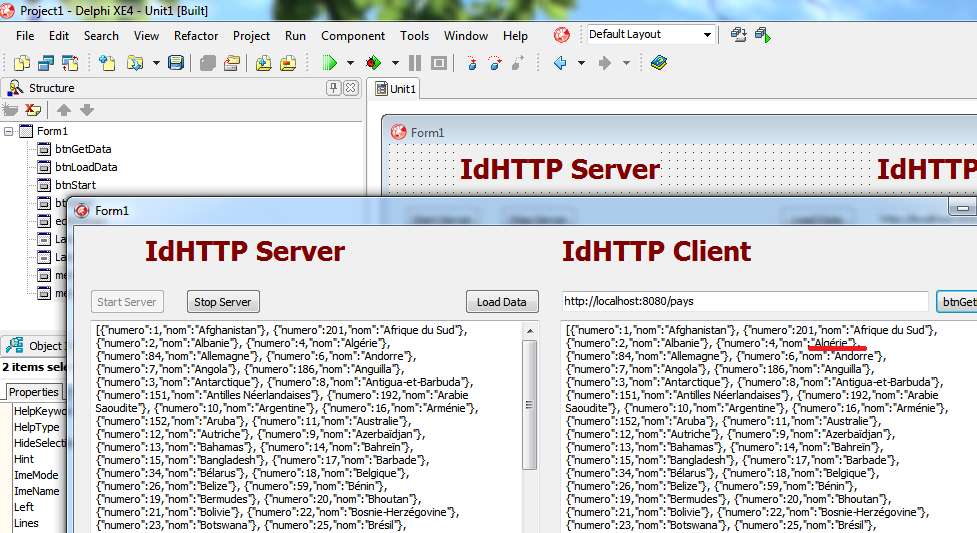The image size is (977, 533).
Task: Click the red globe icon beside Help
Action: [x=561, y=35]
